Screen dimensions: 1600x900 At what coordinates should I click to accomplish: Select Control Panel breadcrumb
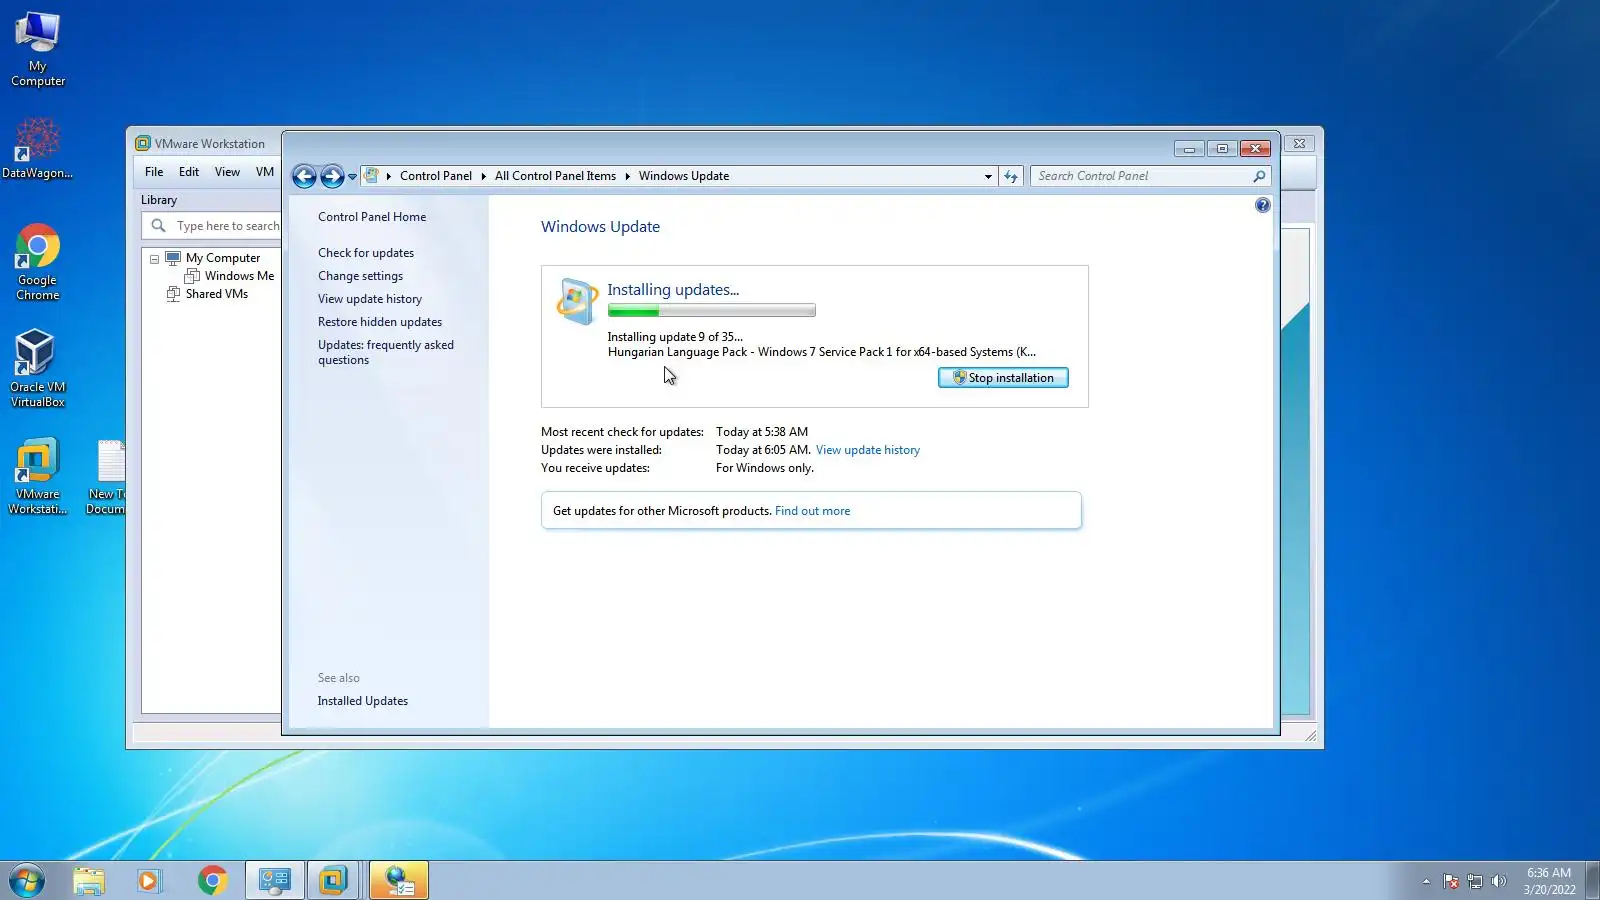coord(436,176)
